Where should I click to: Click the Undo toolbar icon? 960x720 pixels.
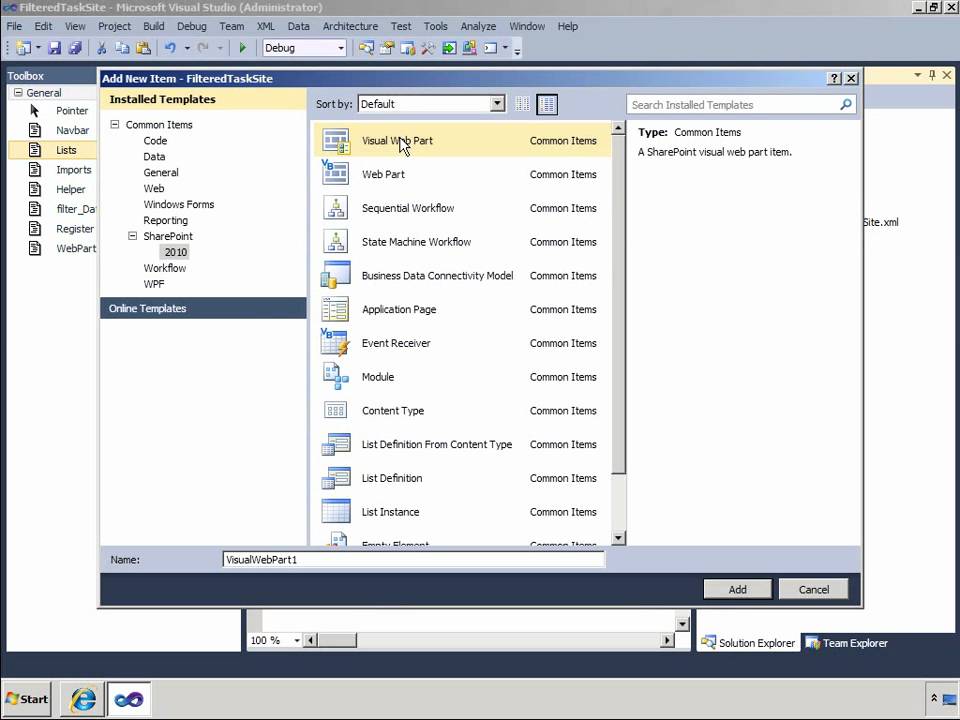(x=170, y=48)
